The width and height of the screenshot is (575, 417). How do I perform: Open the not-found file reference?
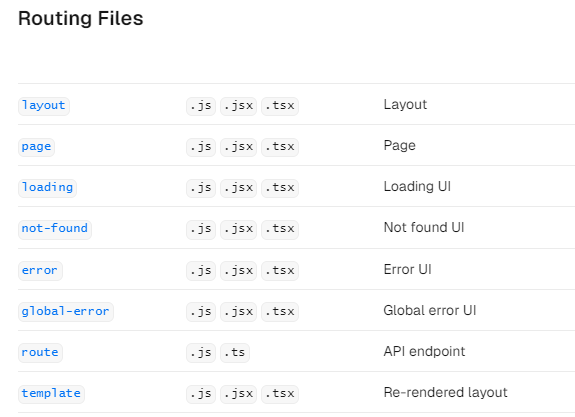click(55, 230)
